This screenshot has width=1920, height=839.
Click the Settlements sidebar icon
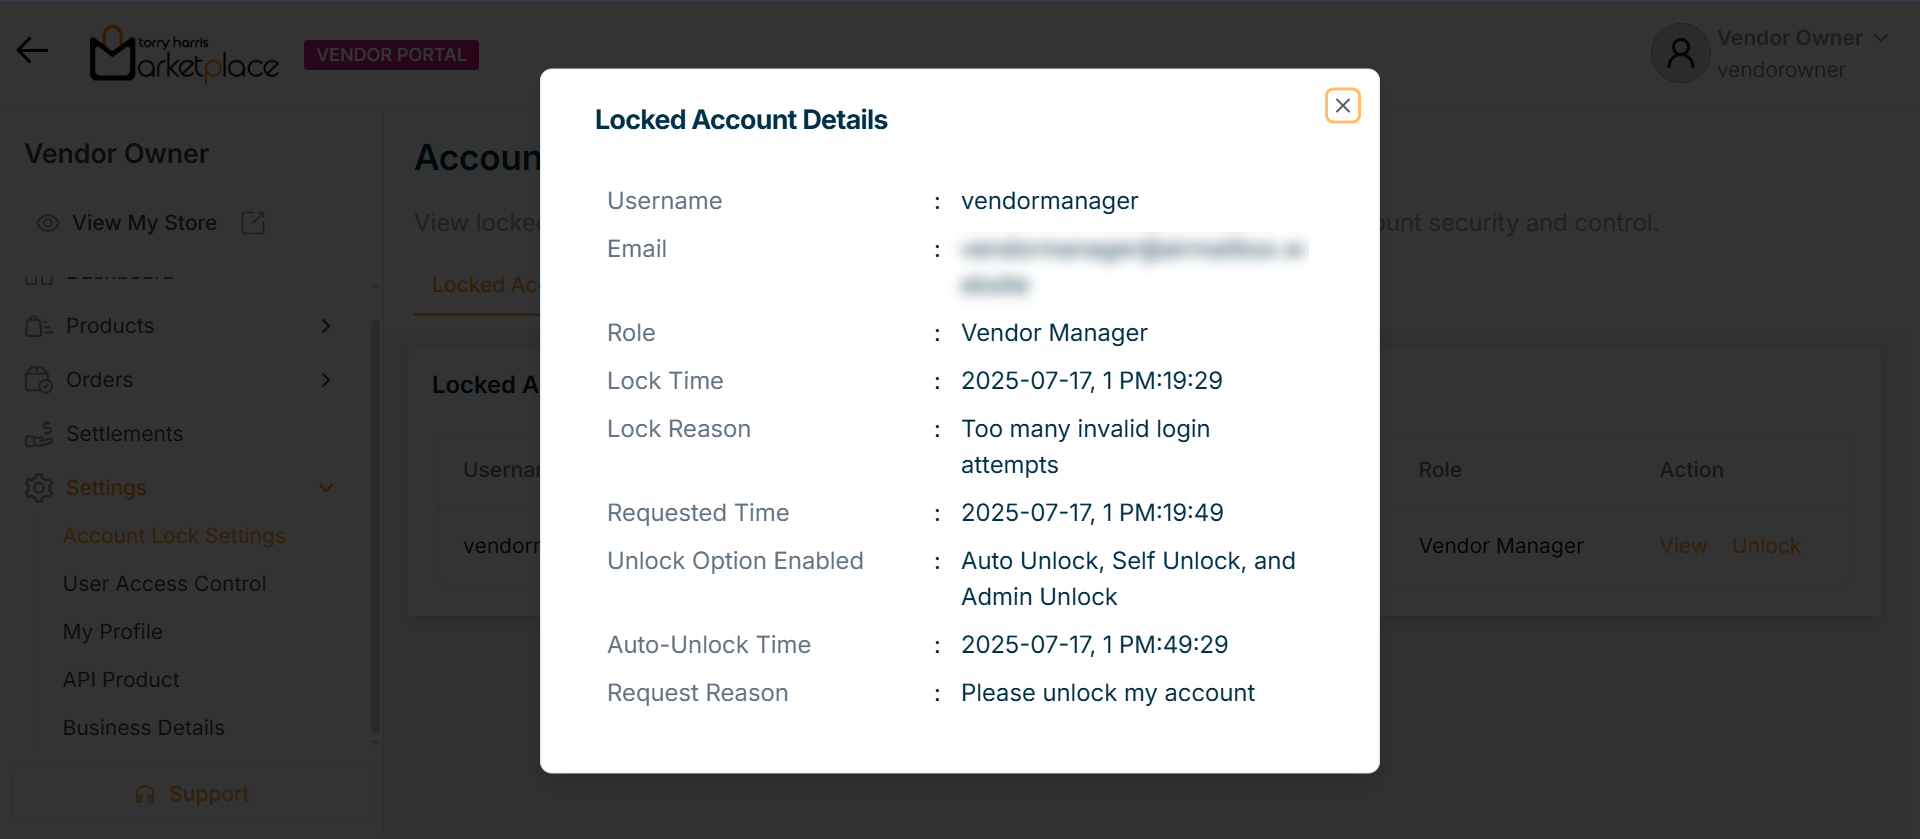39,434
